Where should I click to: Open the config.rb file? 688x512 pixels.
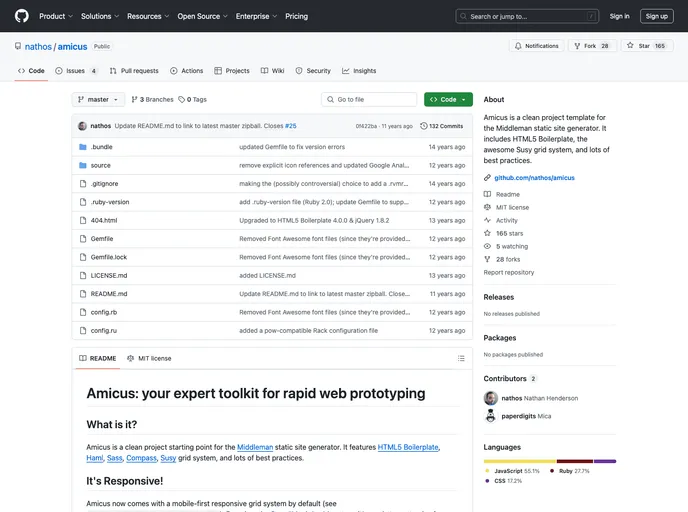click(104, 312)
